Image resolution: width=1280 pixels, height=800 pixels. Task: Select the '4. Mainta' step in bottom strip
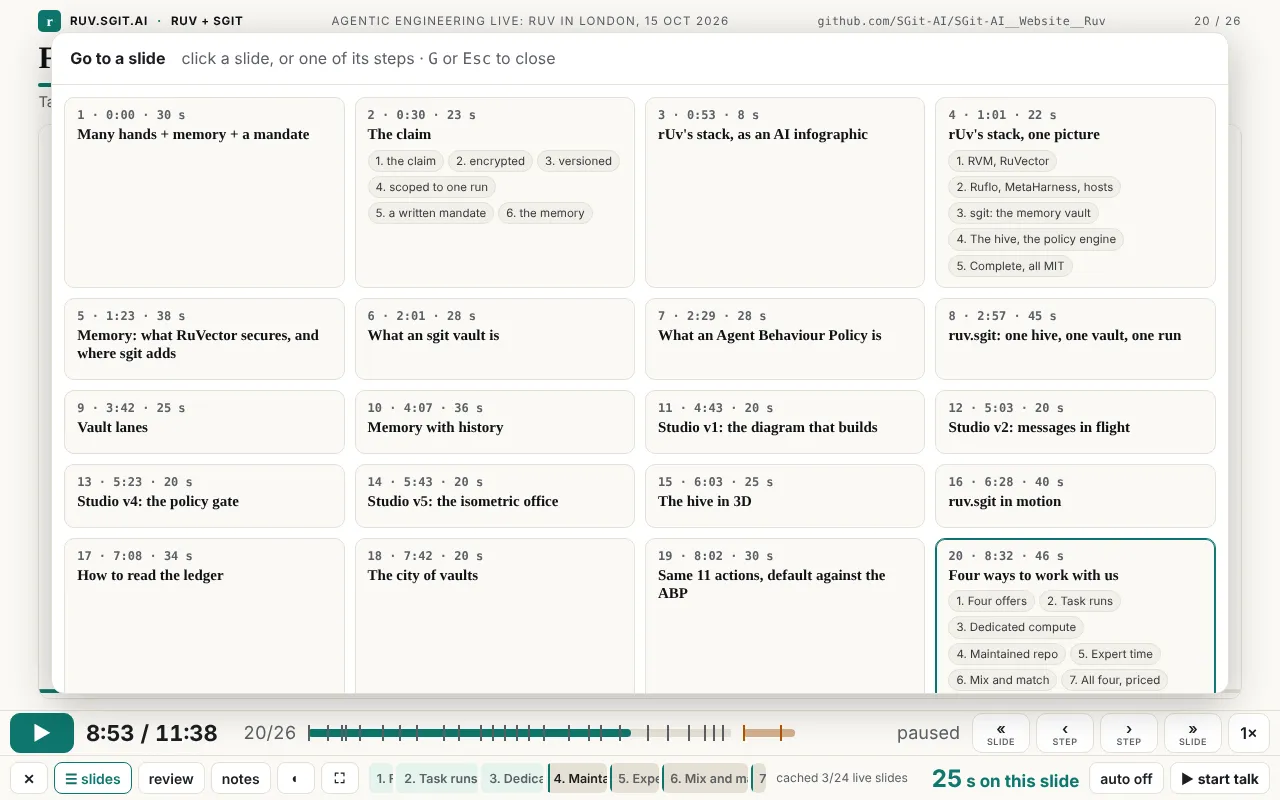[578, 779]
